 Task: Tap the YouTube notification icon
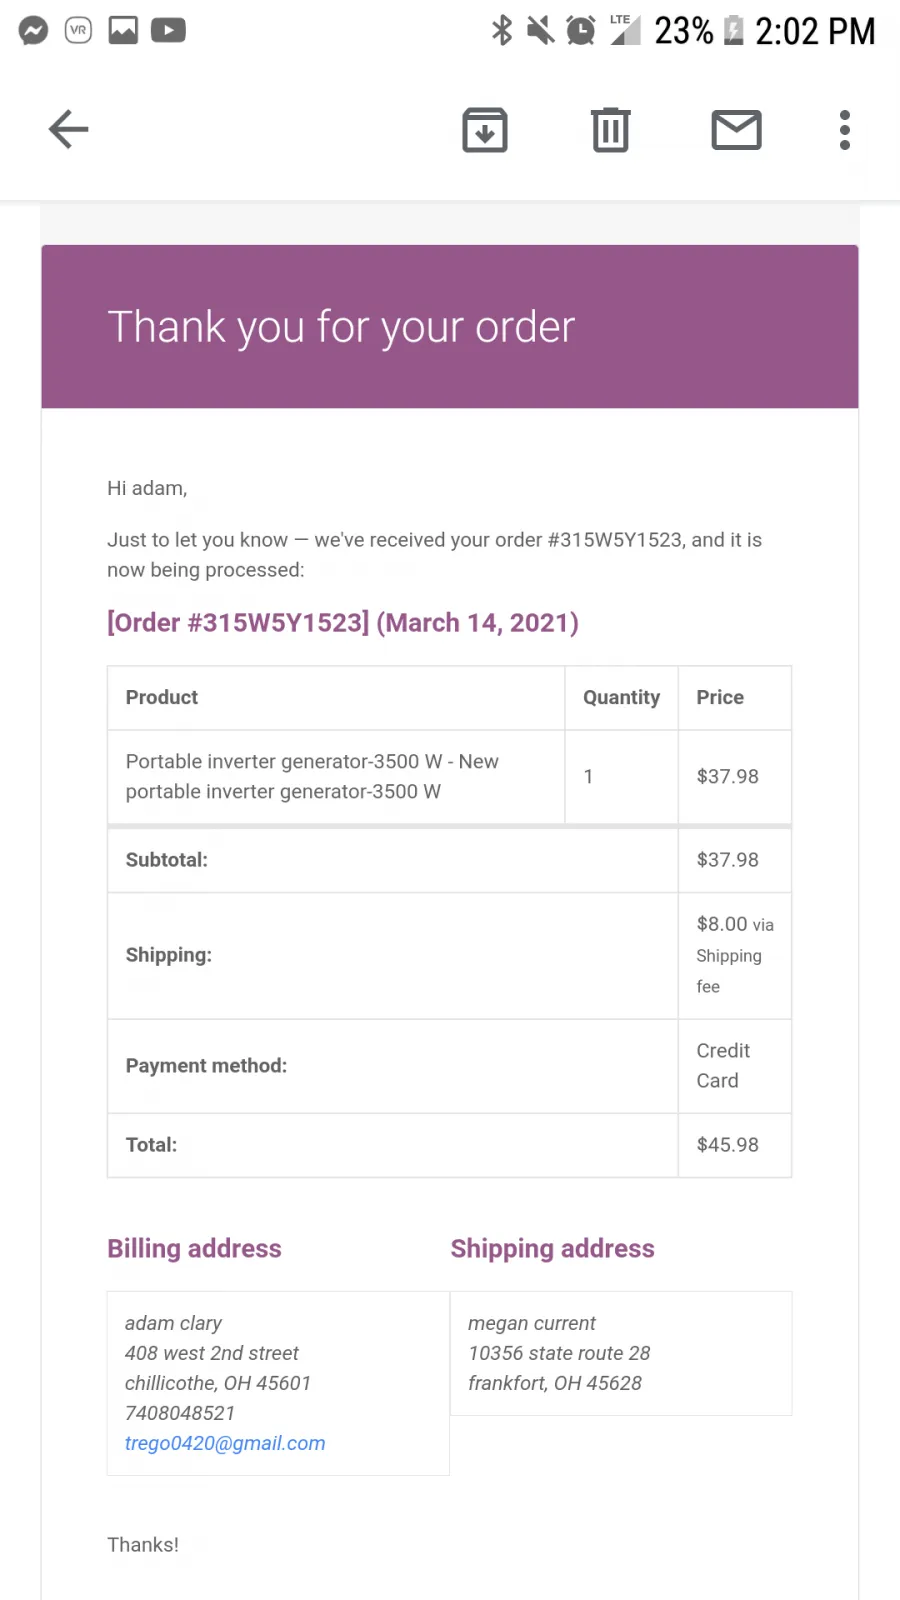(168, 31)
